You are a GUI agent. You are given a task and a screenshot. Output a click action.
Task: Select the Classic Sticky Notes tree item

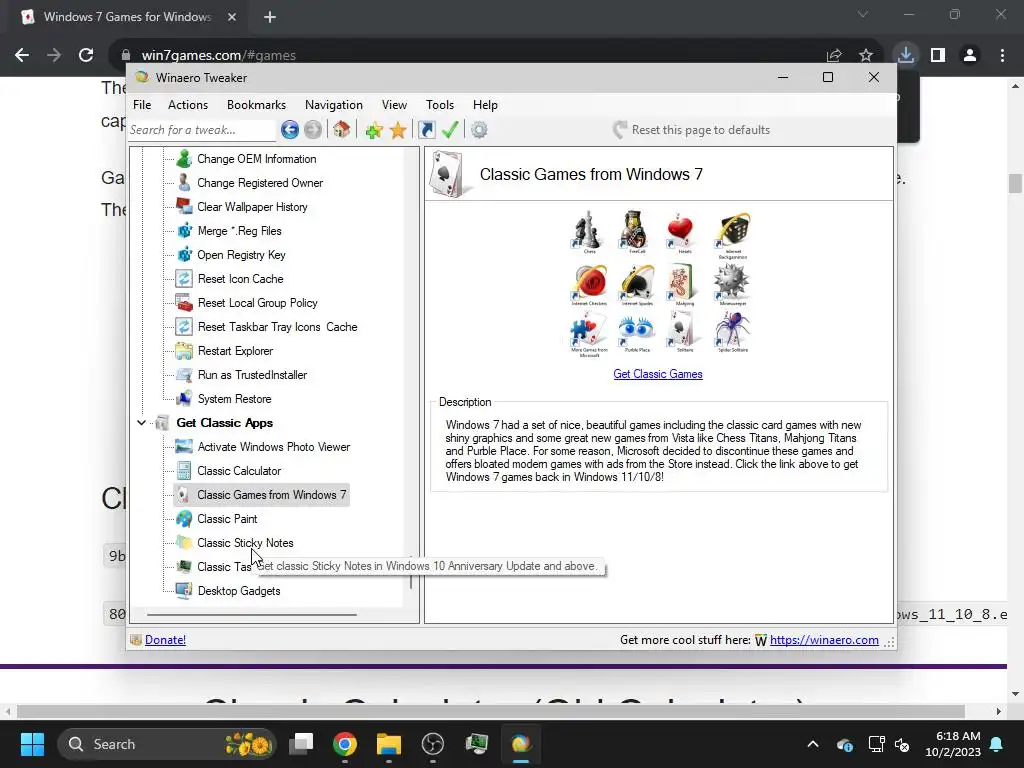[x=245, y=543]
